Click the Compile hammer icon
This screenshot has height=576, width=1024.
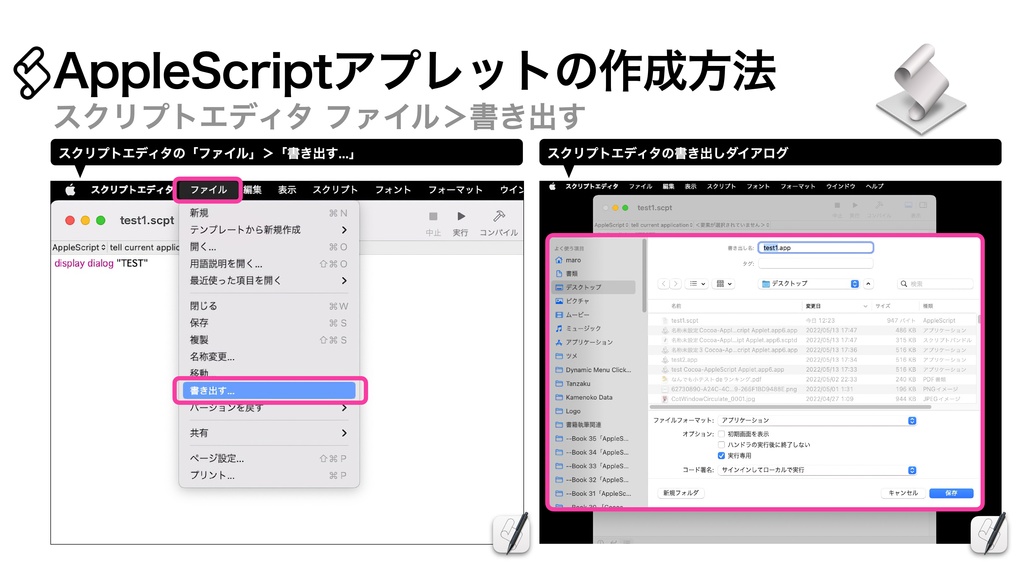pyautogui.click(x=499, y=217)
